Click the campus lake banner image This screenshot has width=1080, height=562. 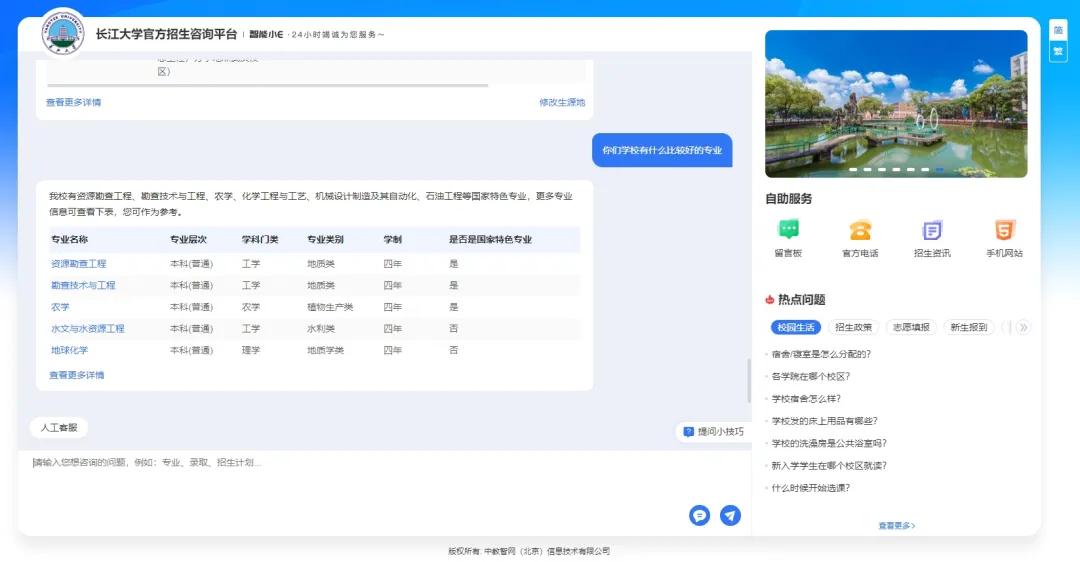pyautogui.click(x=896, y=103)
